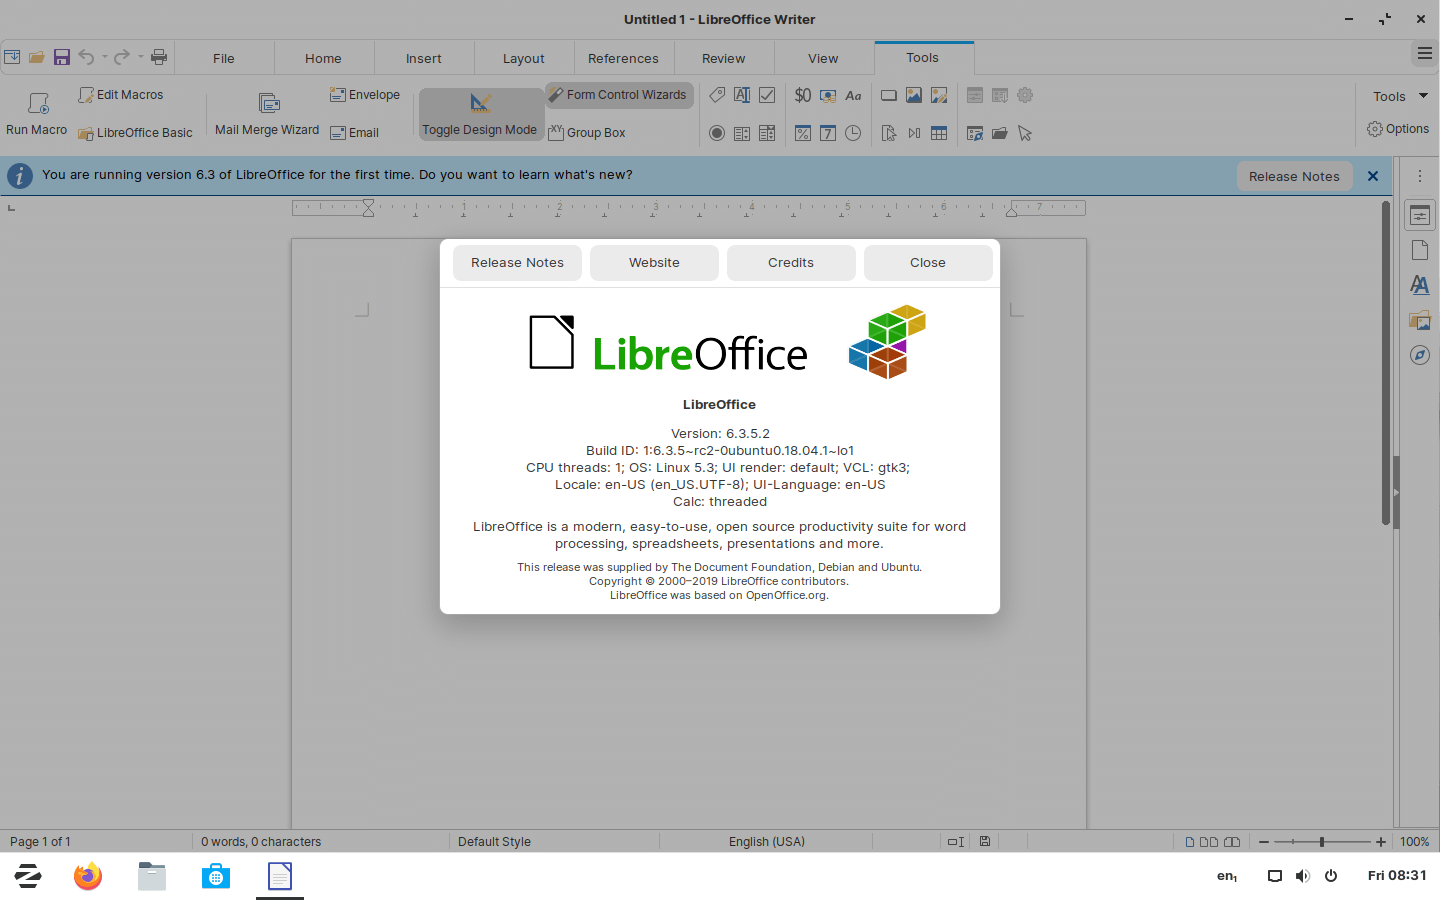
Task: Open sidebar Gallery deck
Action: coord(1420,320)
